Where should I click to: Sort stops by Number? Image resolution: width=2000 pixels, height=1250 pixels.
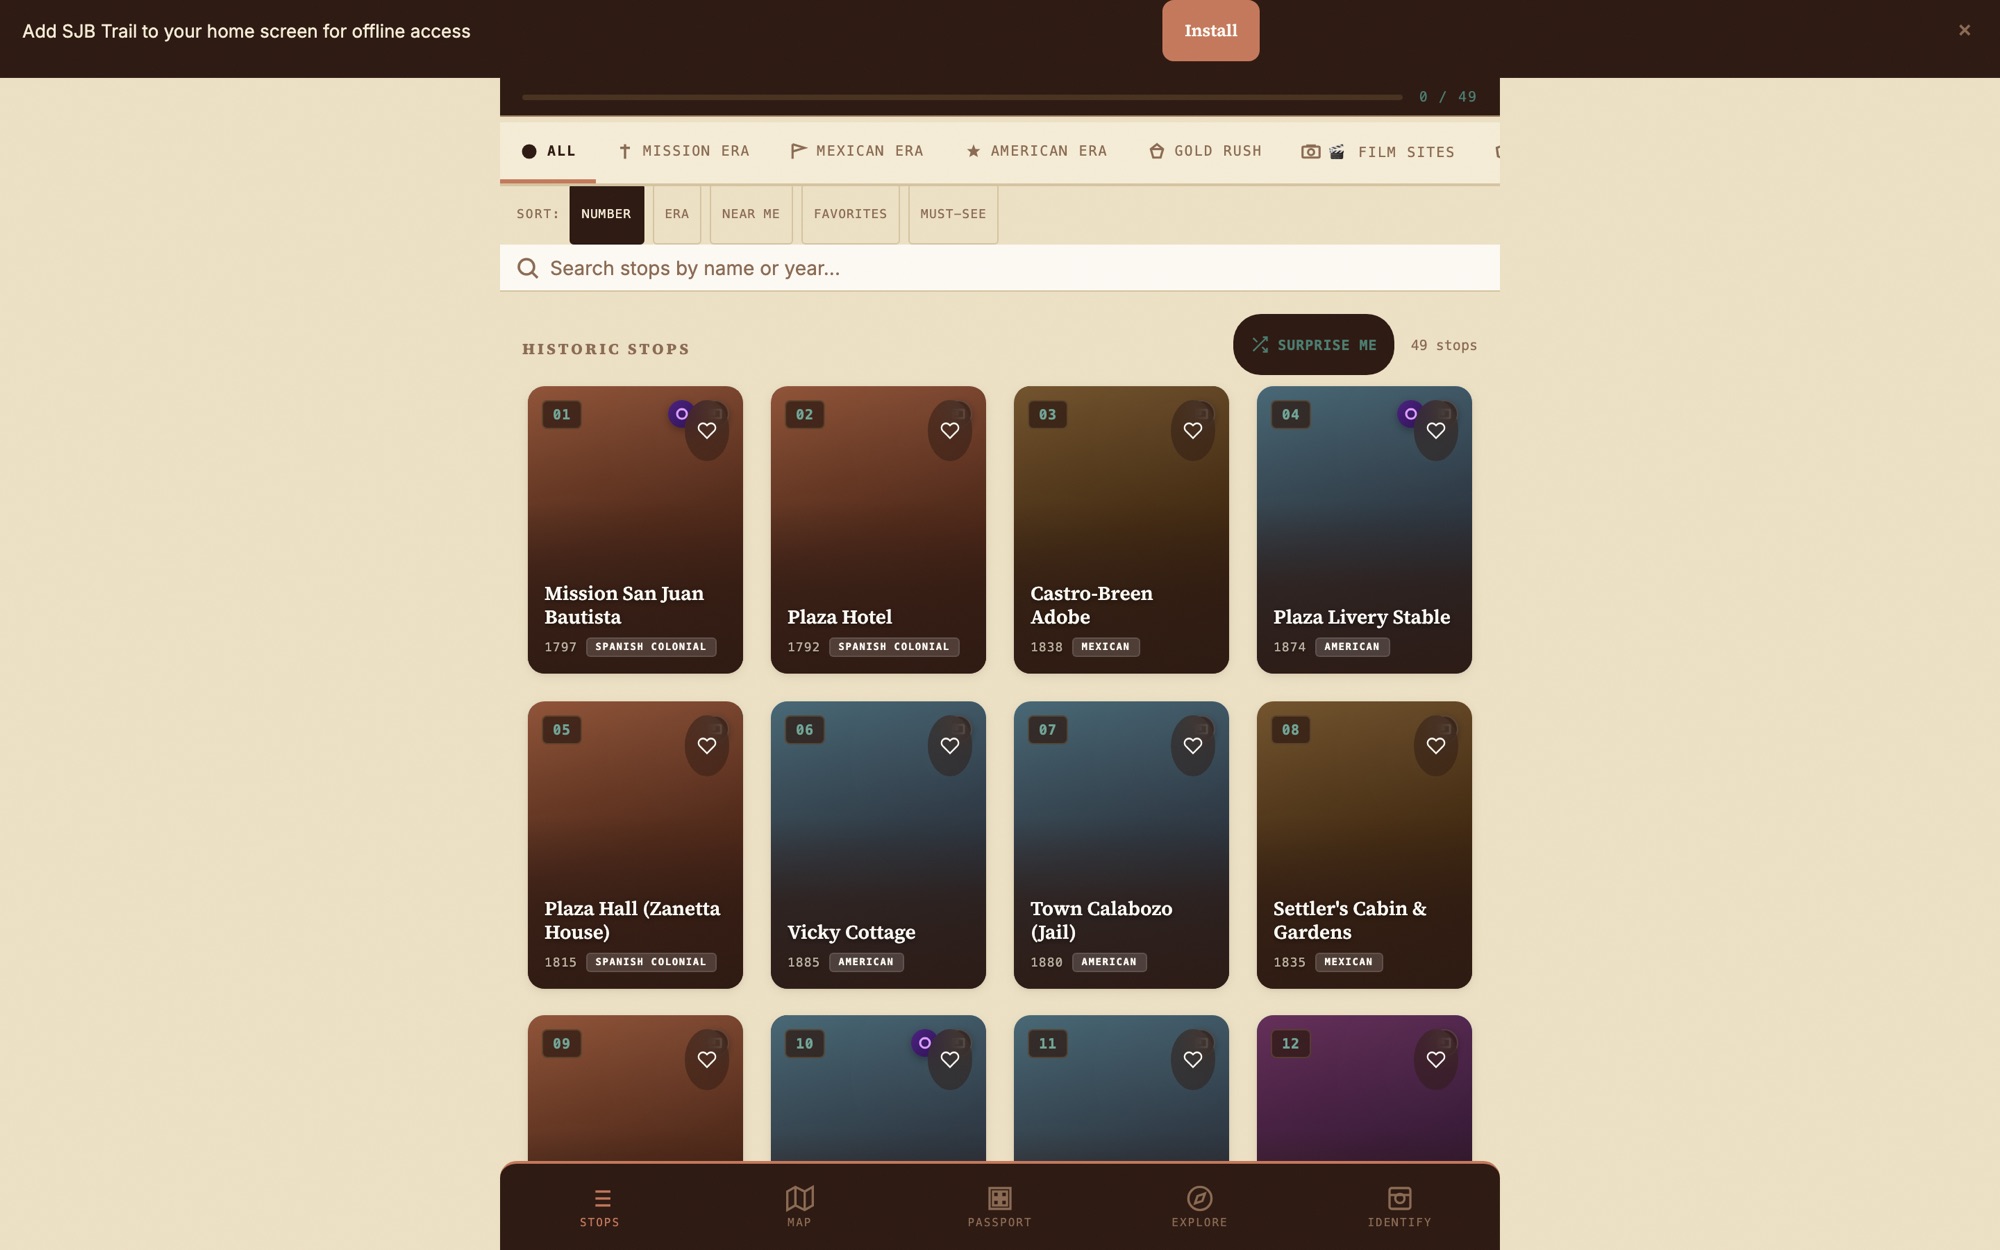[x=606, y=214]
